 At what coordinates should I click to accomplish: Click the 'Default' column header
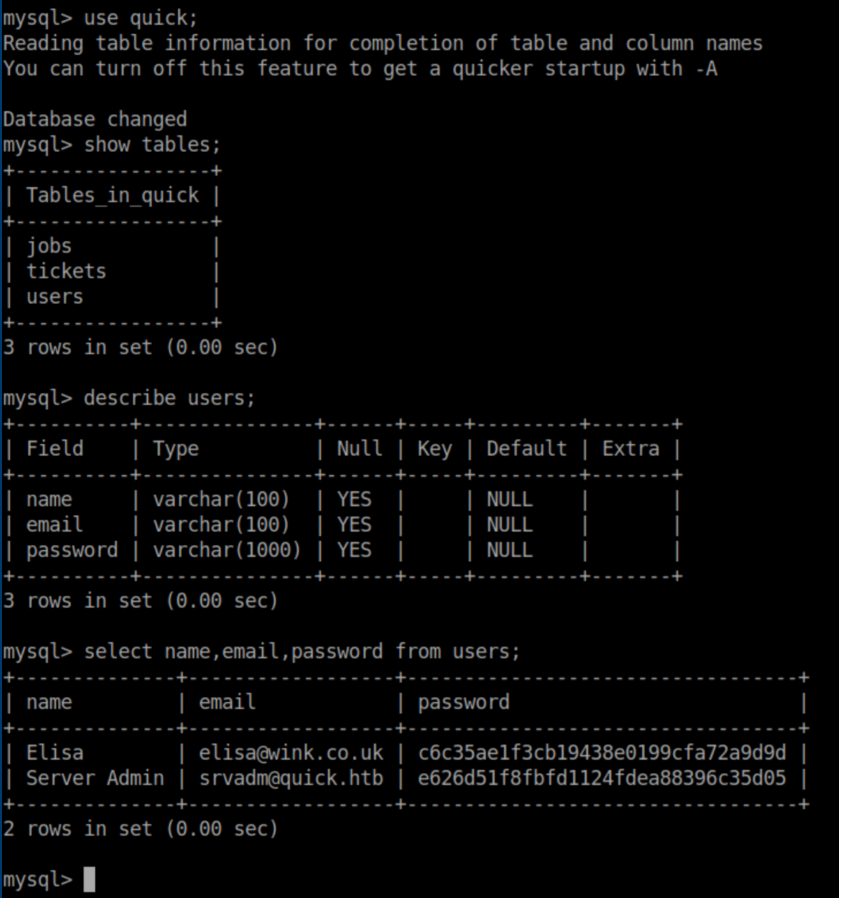pos(526,449)
